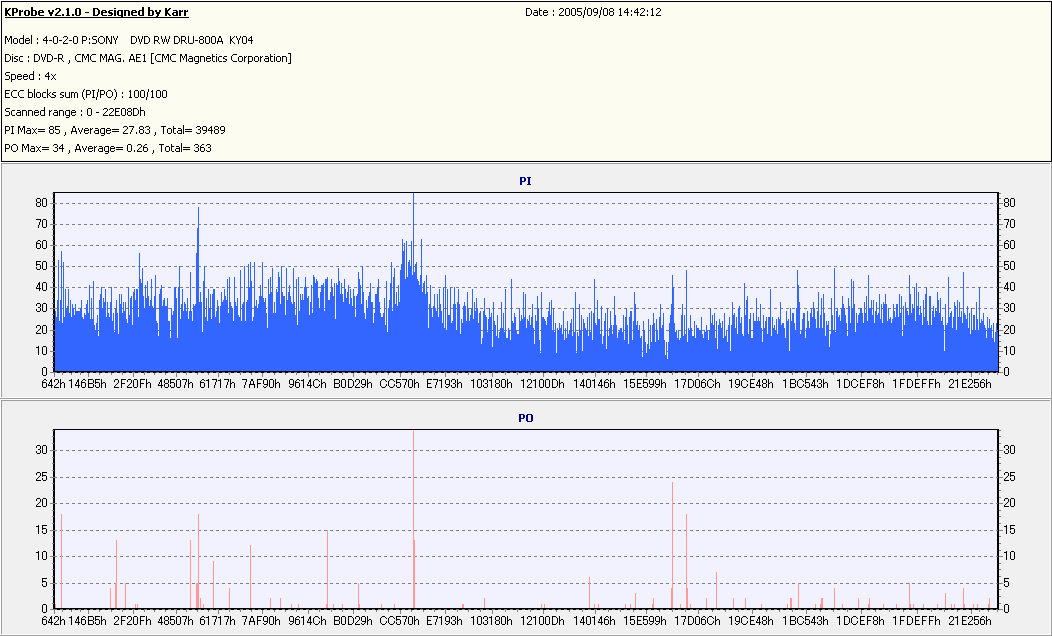Image resolution: width=1052 pixels, height=636 pixels.
Task: Click "15" on the PO chart's left axis
Action: (42, 530)
